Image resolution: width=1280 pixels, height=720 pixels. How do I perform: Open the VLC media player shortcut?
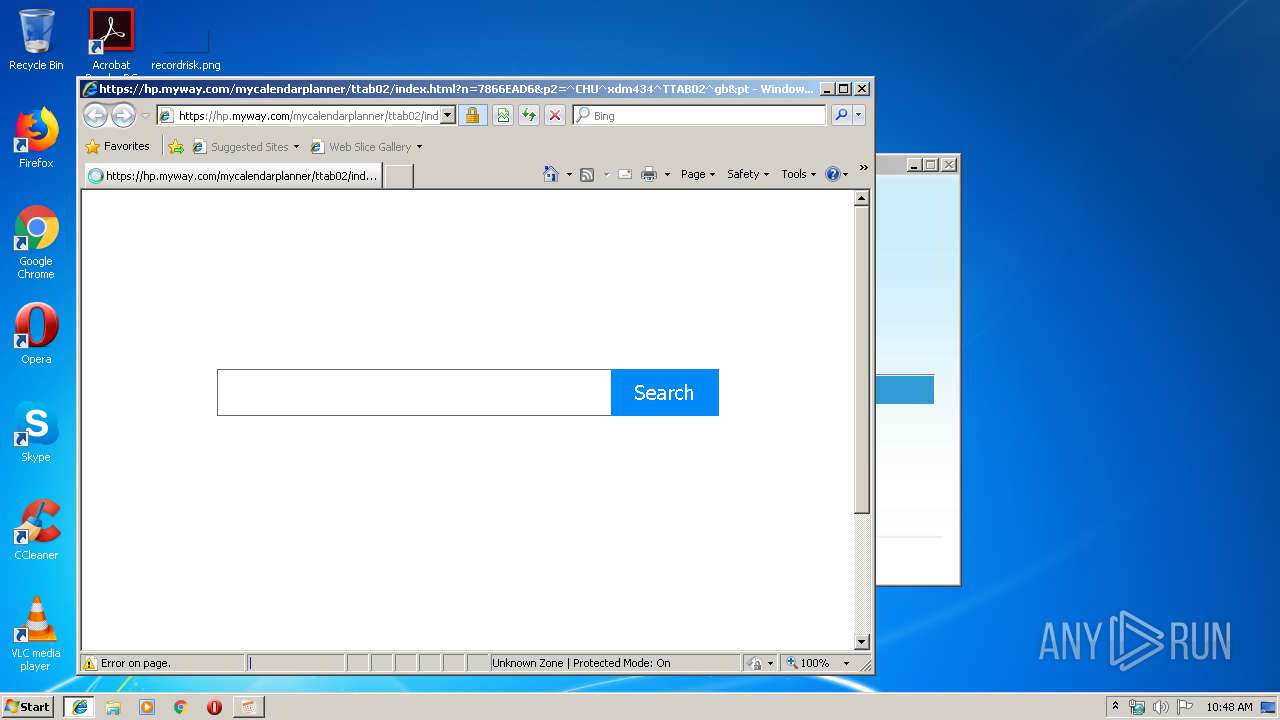tap(36, 634)
